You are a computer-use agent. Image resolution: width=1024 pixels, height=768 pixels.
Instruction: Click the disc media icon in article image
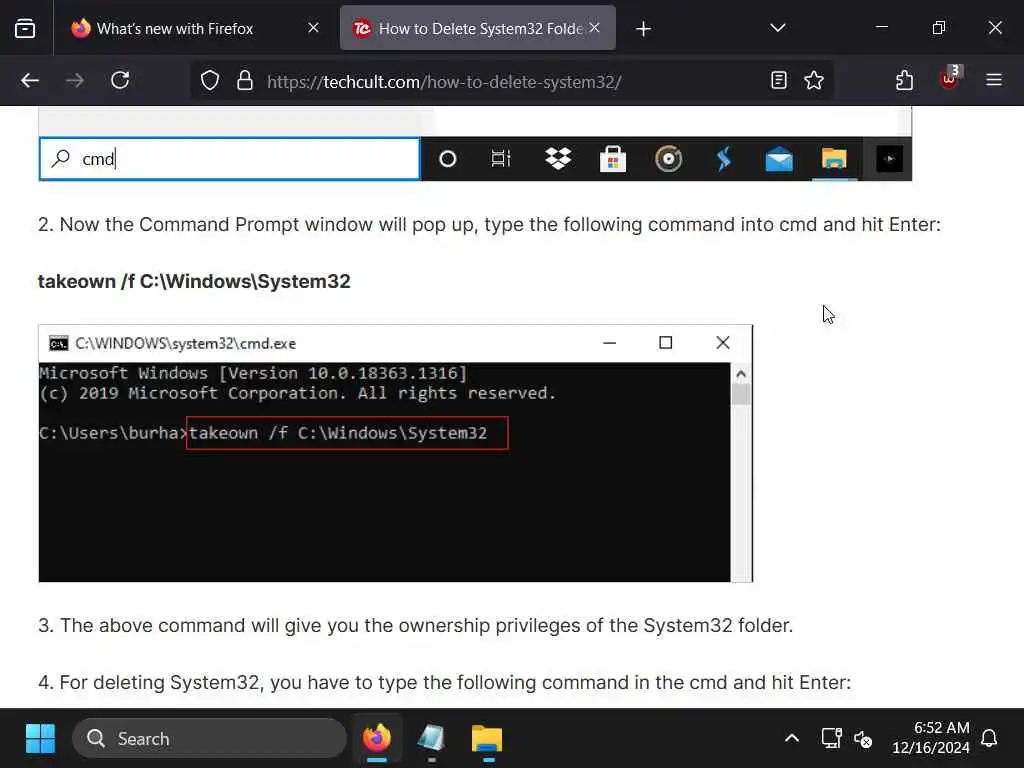tap(668, 159)
